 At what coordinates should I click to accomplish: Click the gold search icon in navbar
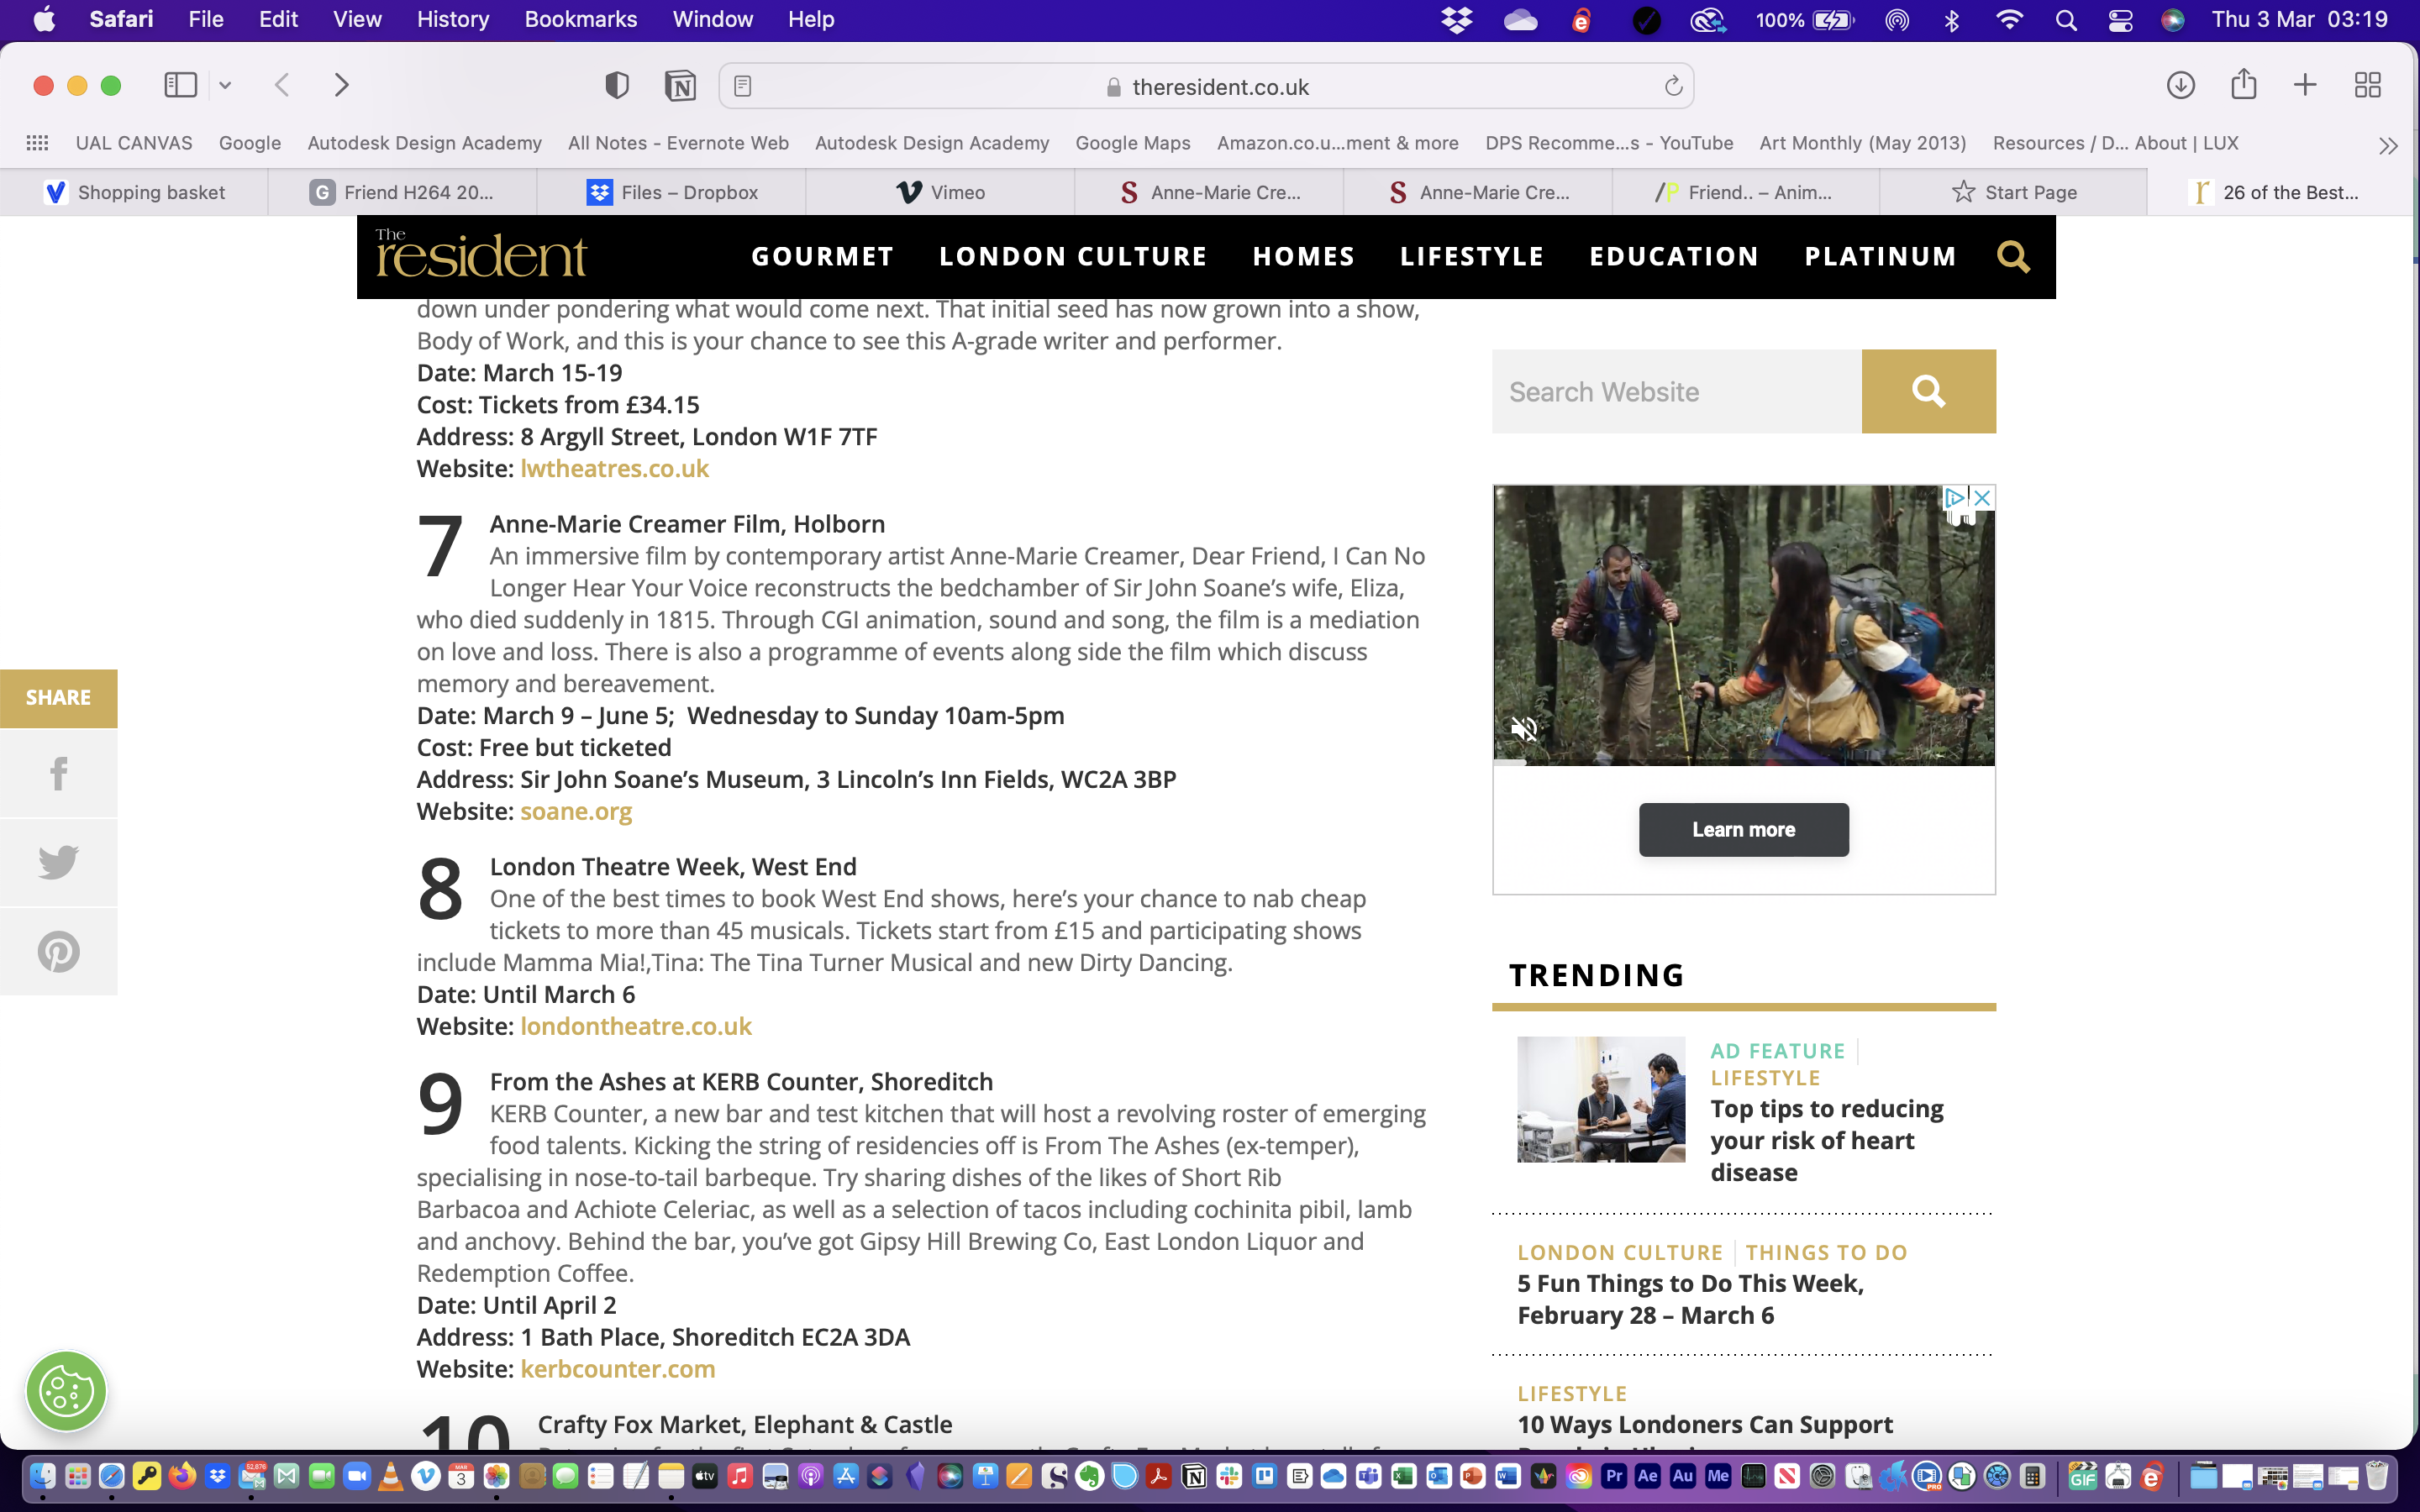click(x=2013, y=257)
